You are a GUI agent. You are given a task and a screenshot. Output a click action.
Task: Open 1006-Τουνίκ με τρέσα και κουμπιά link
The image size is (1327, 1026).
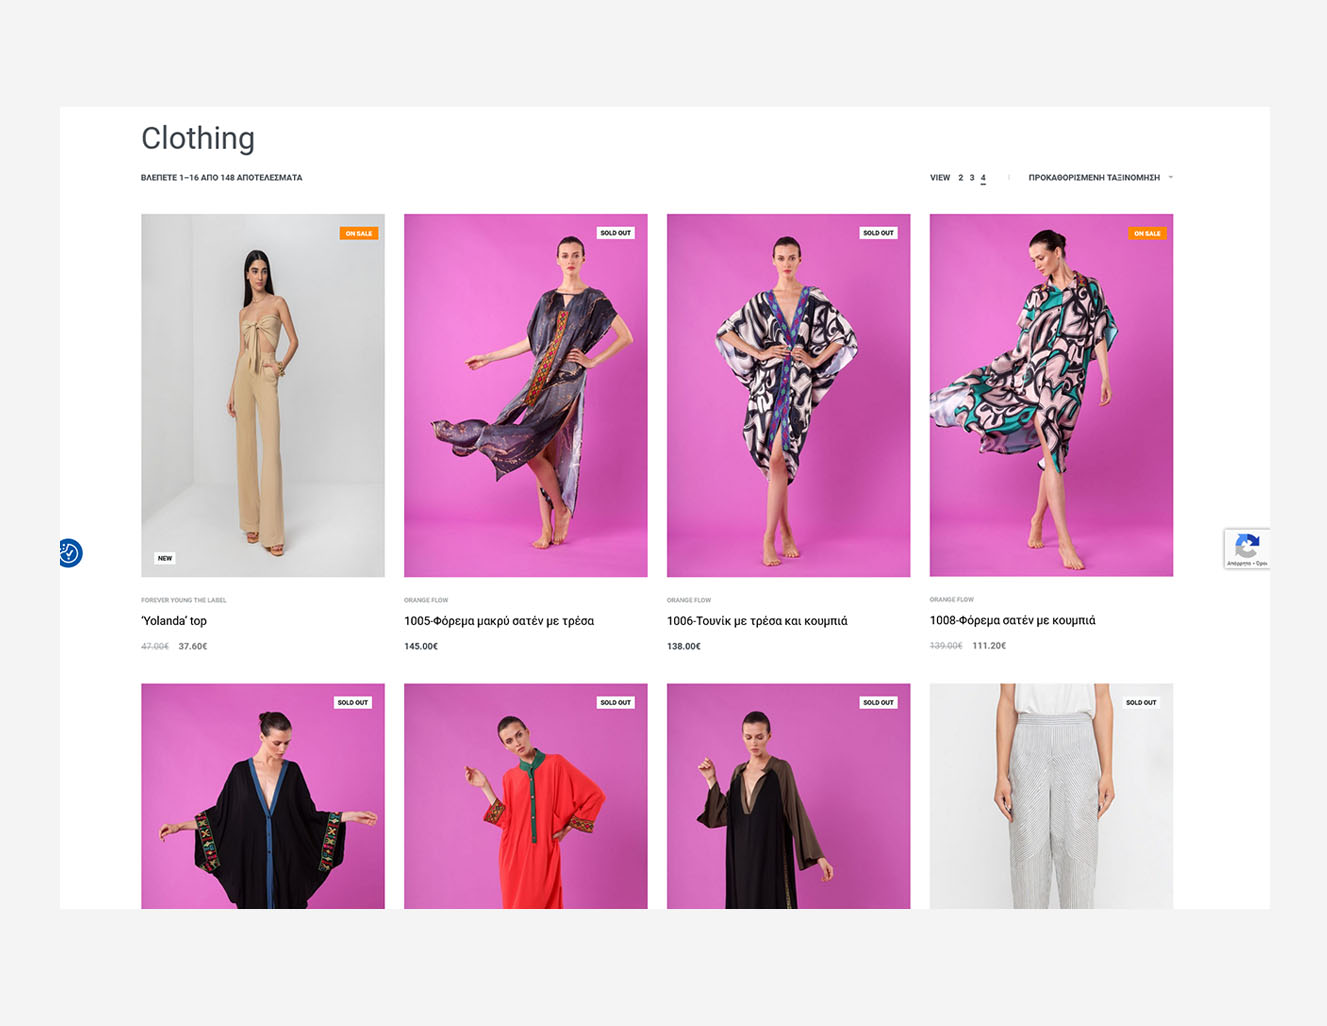pyautogui.click(x=757, y=621)
